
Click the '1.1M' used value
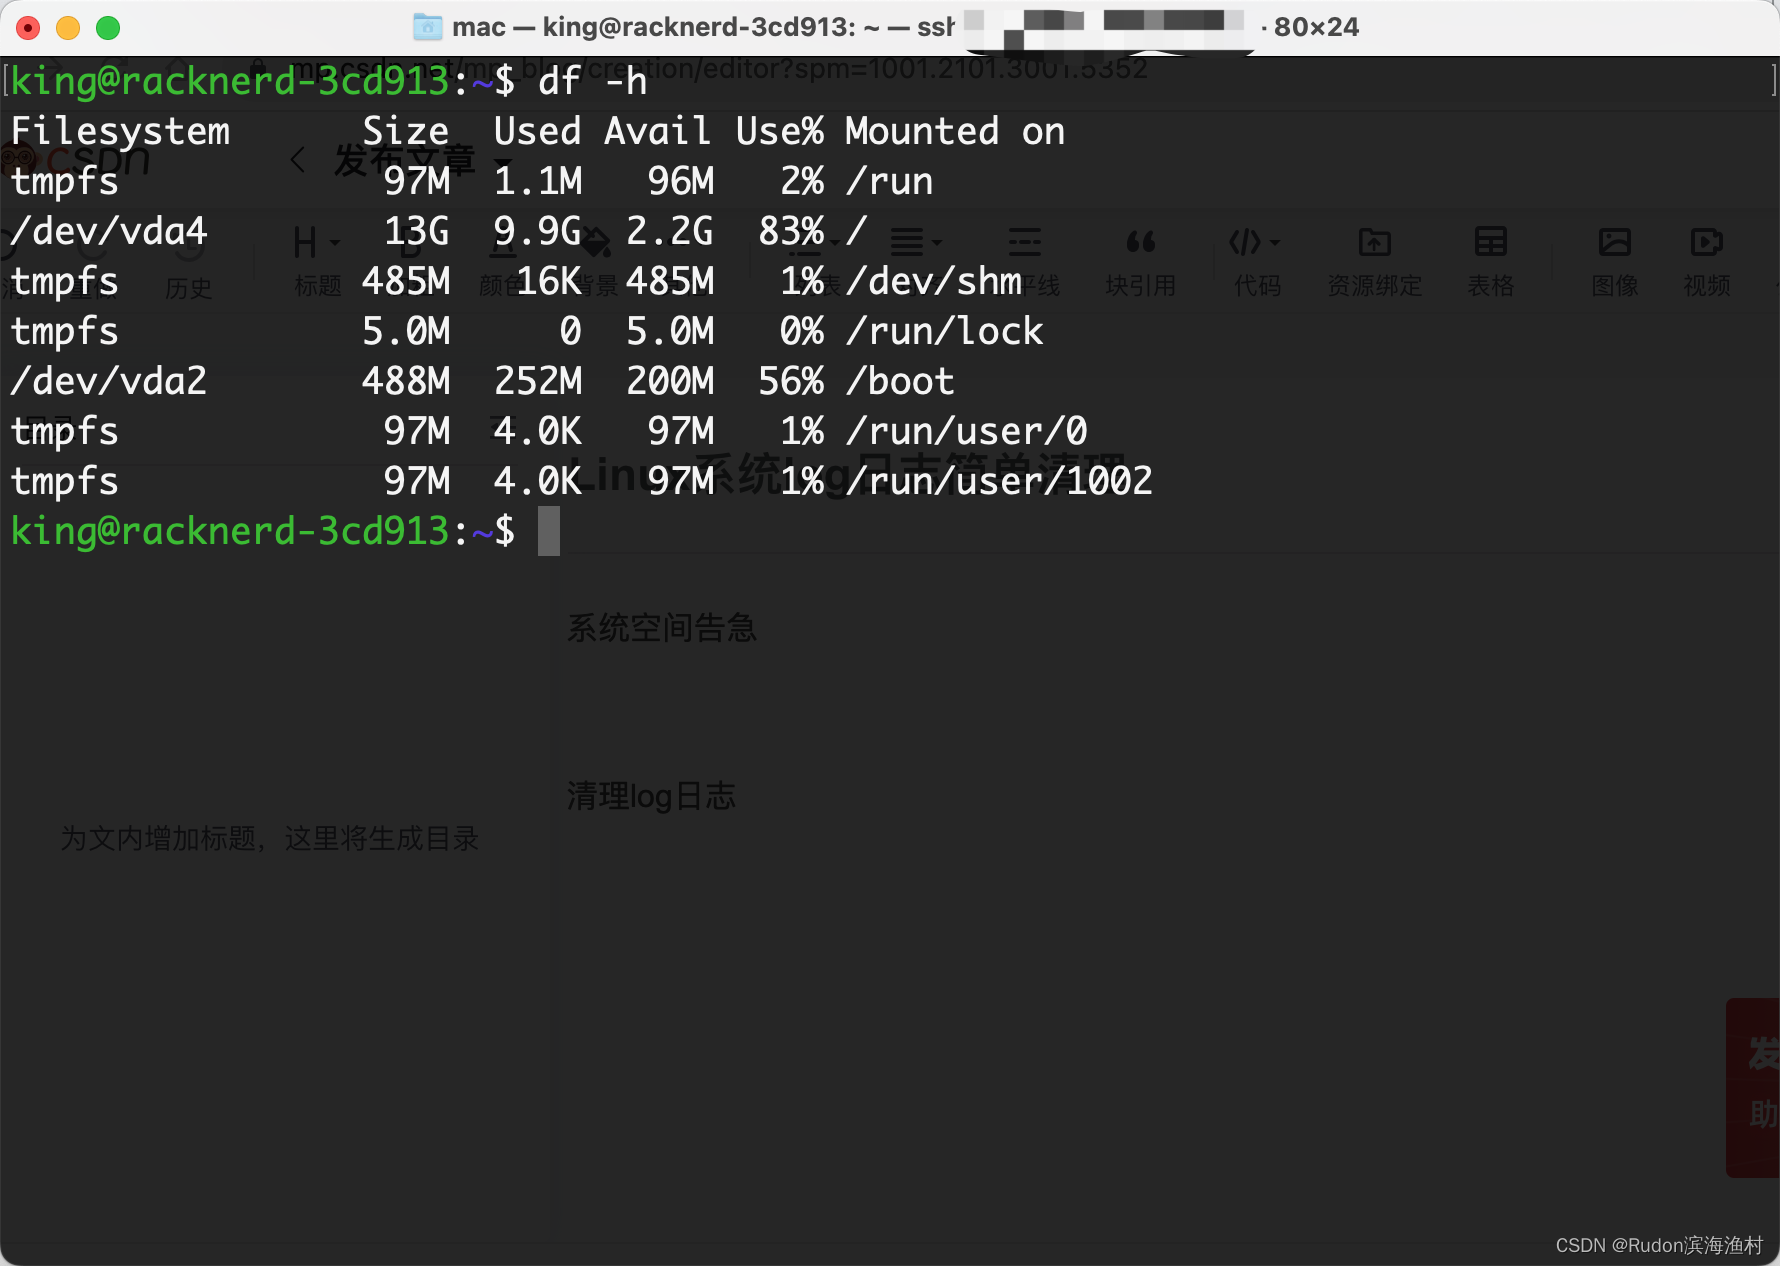tap(538, 181)
